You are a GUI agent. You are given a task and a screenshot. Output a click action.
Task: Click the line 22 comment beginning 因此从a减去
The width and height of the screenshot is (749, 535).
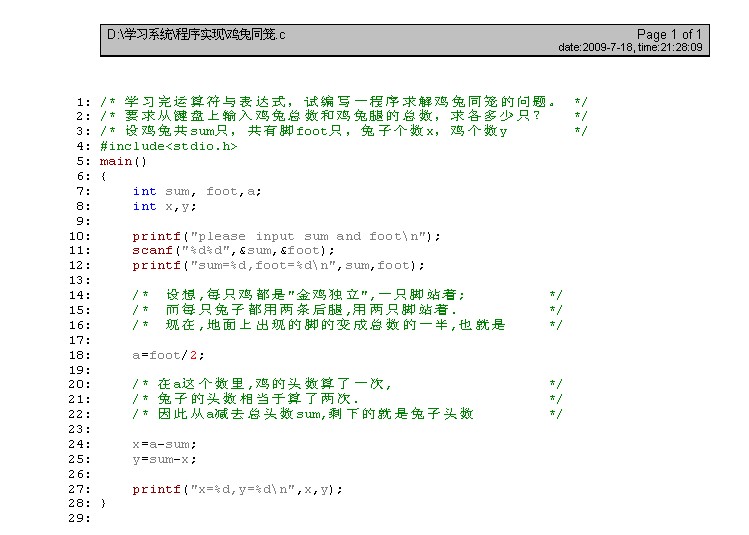(347, 414)
